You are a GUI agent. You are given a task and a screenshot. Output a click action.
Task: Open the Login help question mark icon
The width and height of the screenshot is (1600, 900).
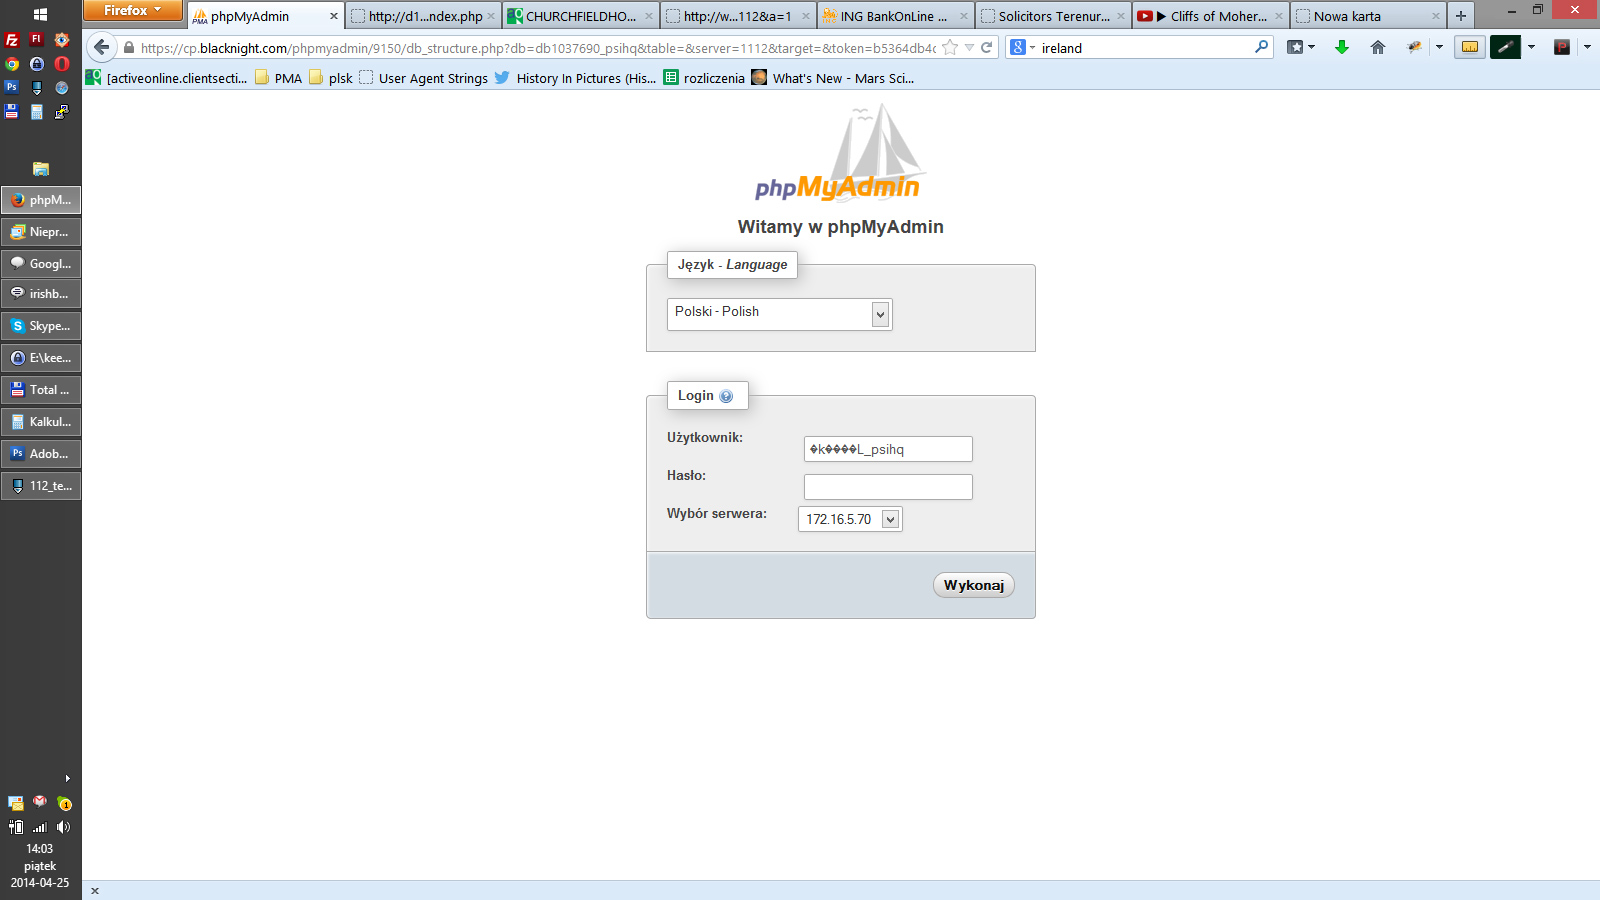click(726, 396)
